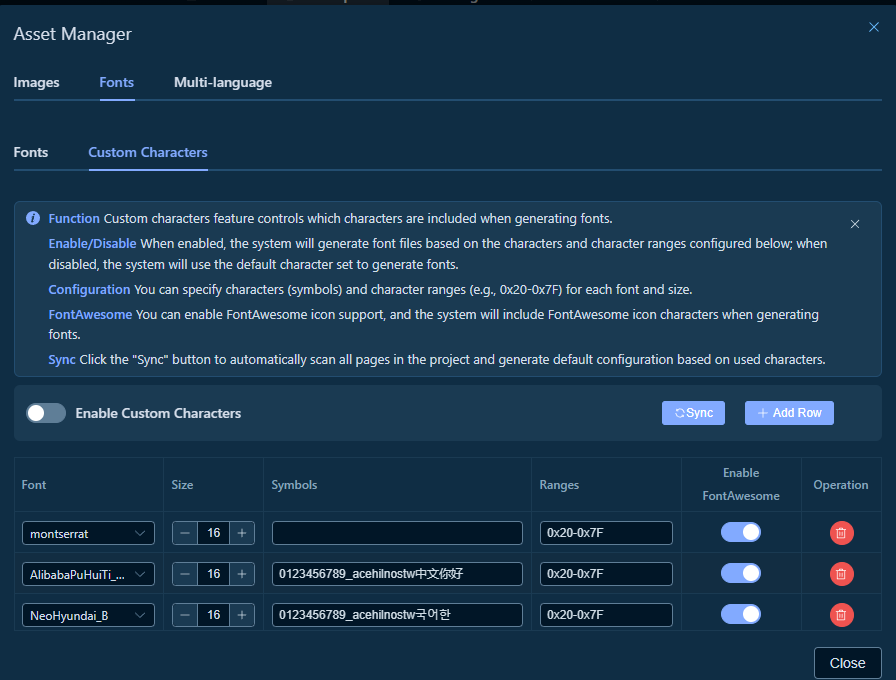Toggle FontAwesome for the NeoHyundai_B row
This screenshot has height=680, width=896.
[741, 613]
